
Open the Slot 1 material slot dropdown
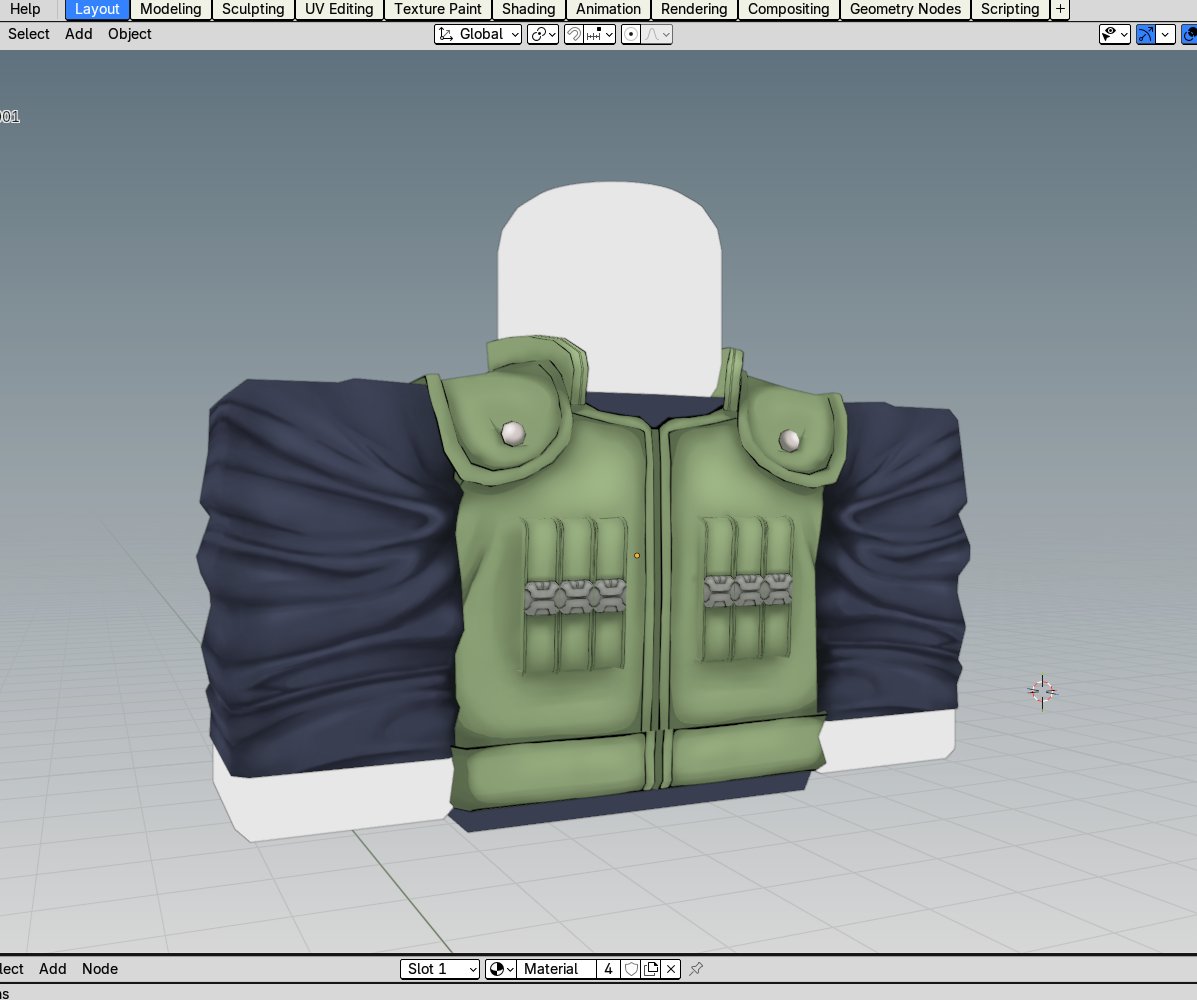point(440,969)
